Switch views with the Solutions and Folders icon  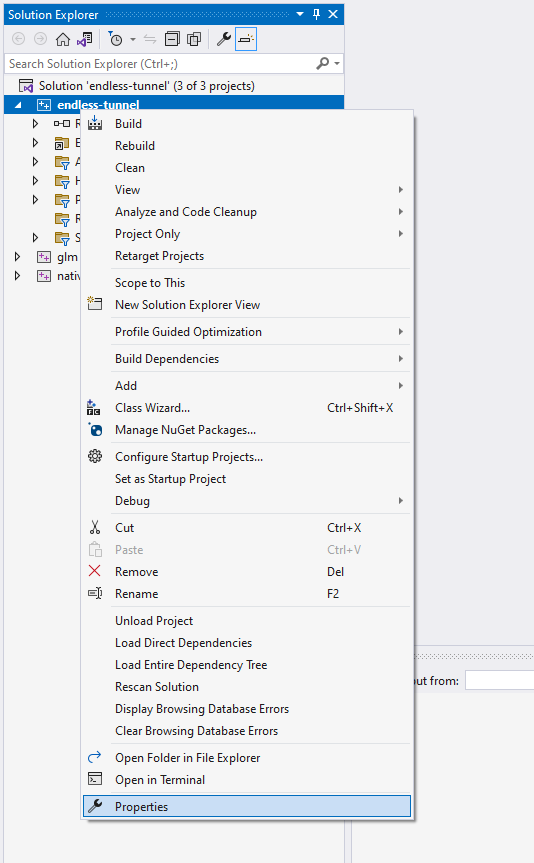[x=84, y=39]
